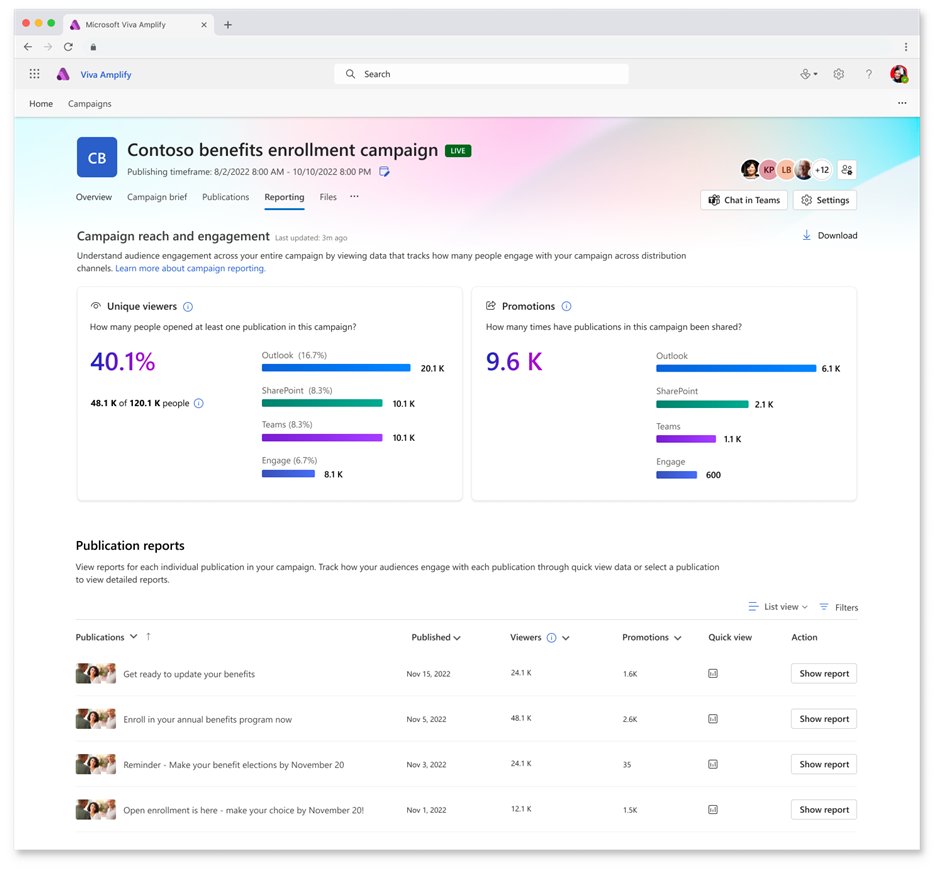
Task: Switch to the Campaign brief tab
Action: coord(156,197)
